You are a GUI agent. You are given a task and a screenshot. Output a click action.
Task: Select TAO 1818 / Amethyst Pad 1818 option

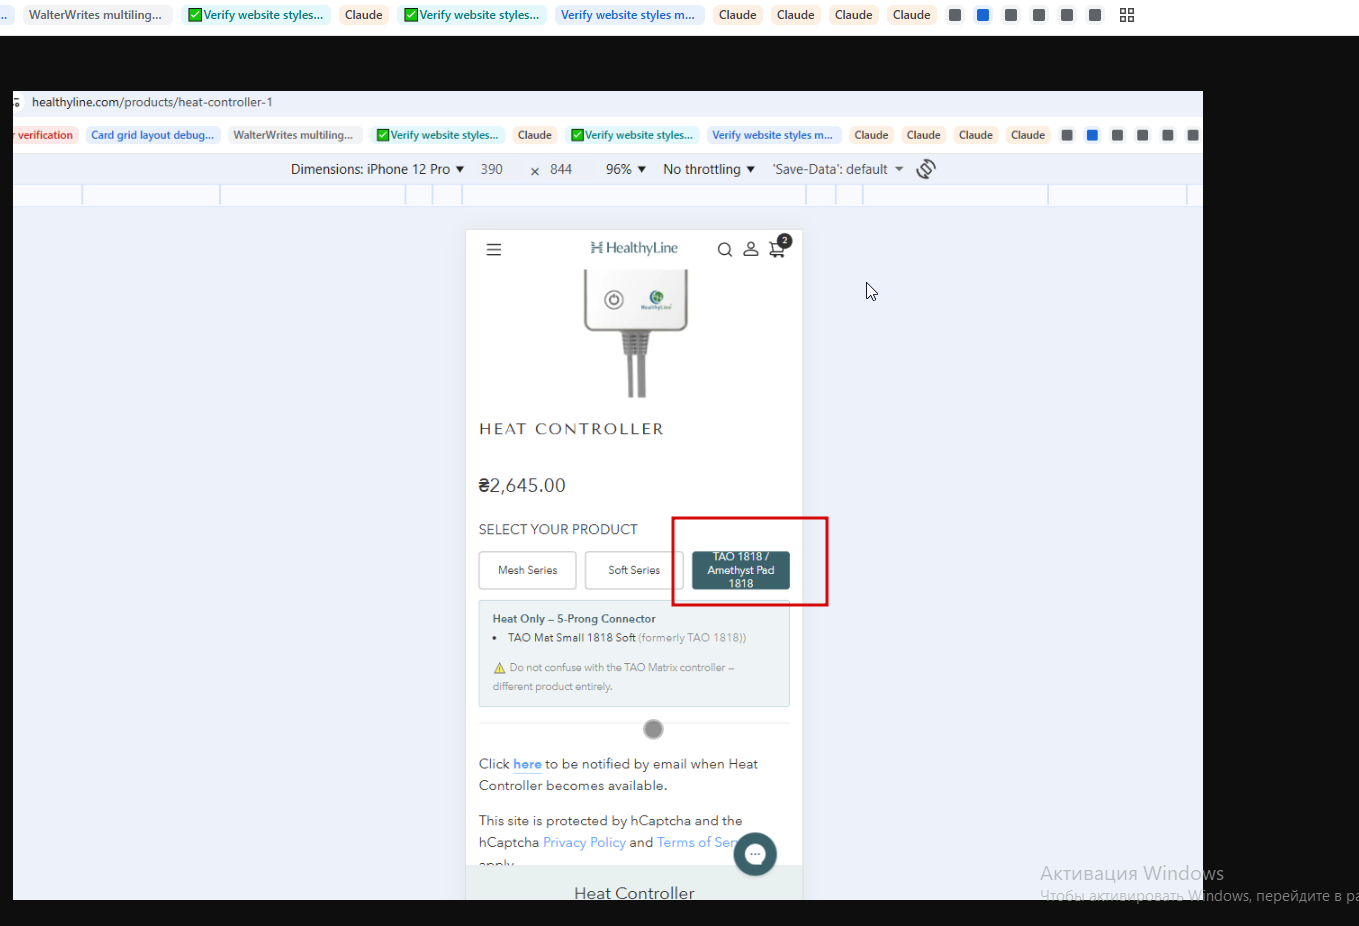[741, 570]
